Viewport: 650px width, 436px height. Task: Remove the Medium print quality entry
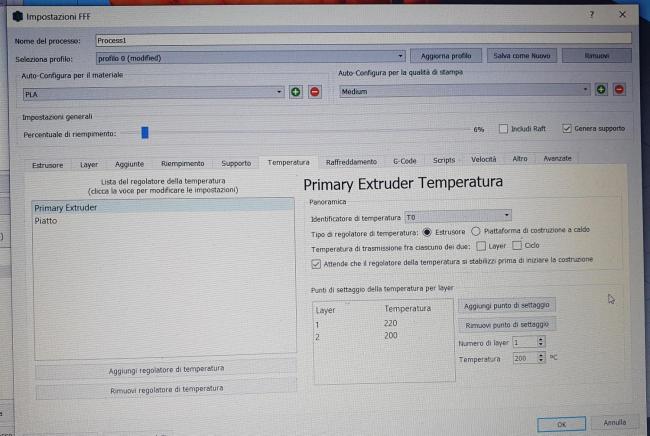[619, 89]
